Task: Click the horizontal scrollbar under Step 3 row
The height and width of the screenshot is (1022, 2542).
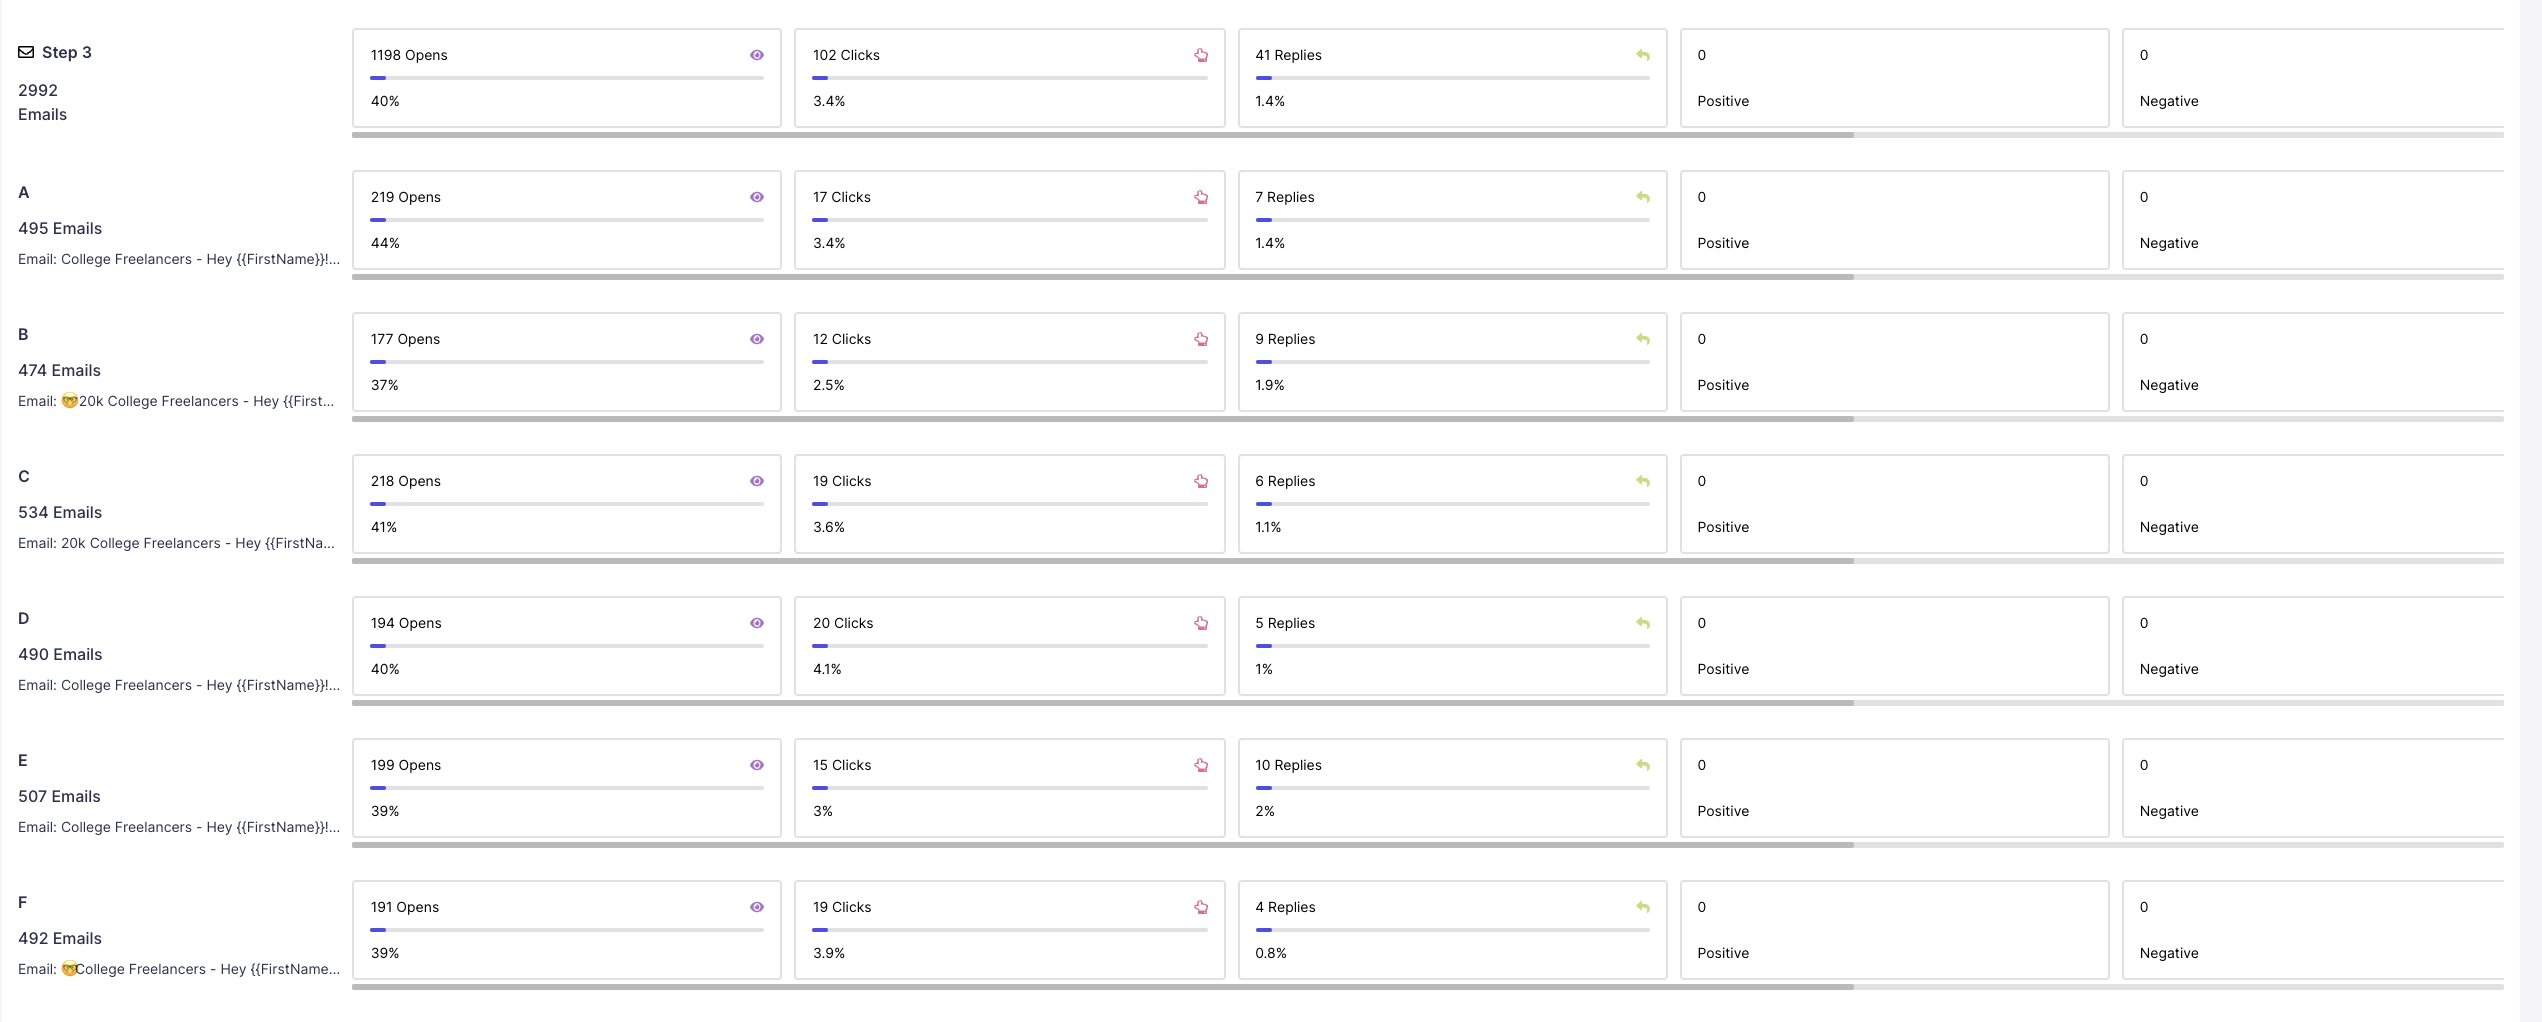Action: (x=1102, y=135)
